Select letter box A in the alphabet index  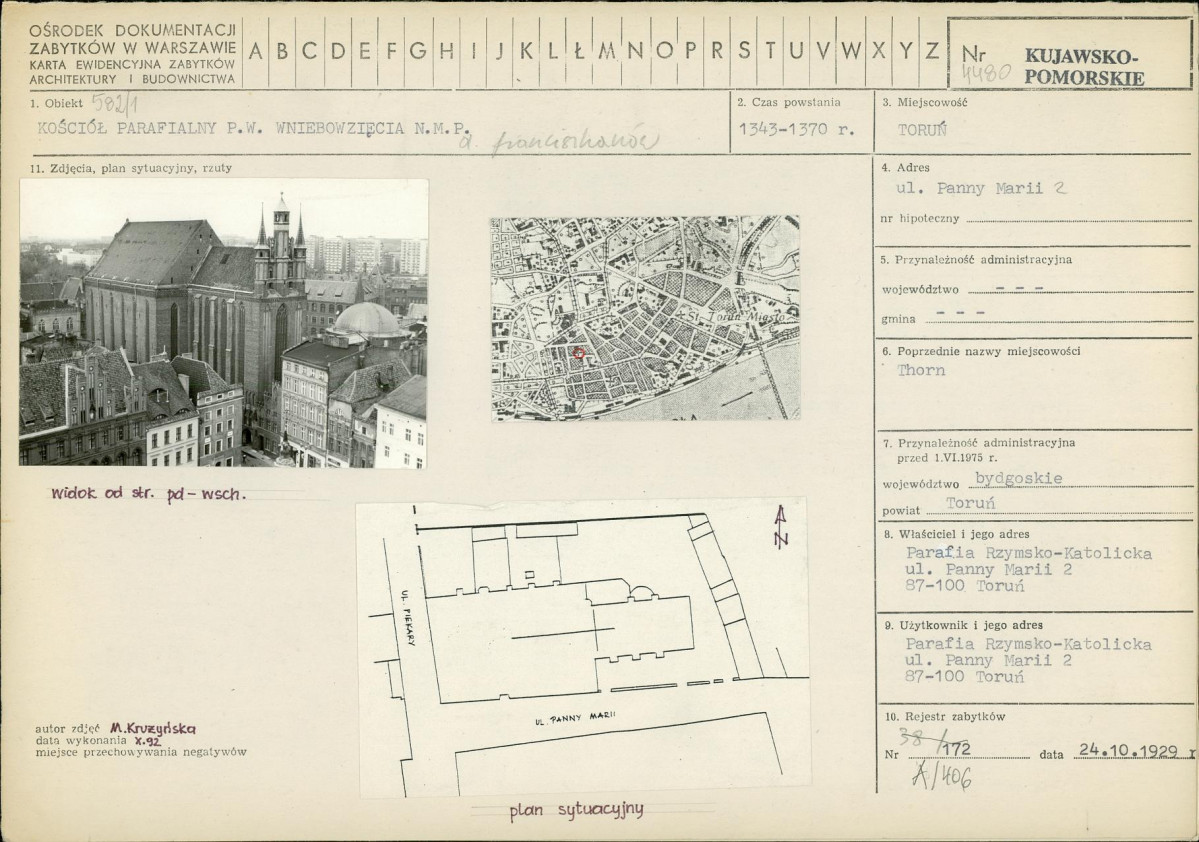256,52
